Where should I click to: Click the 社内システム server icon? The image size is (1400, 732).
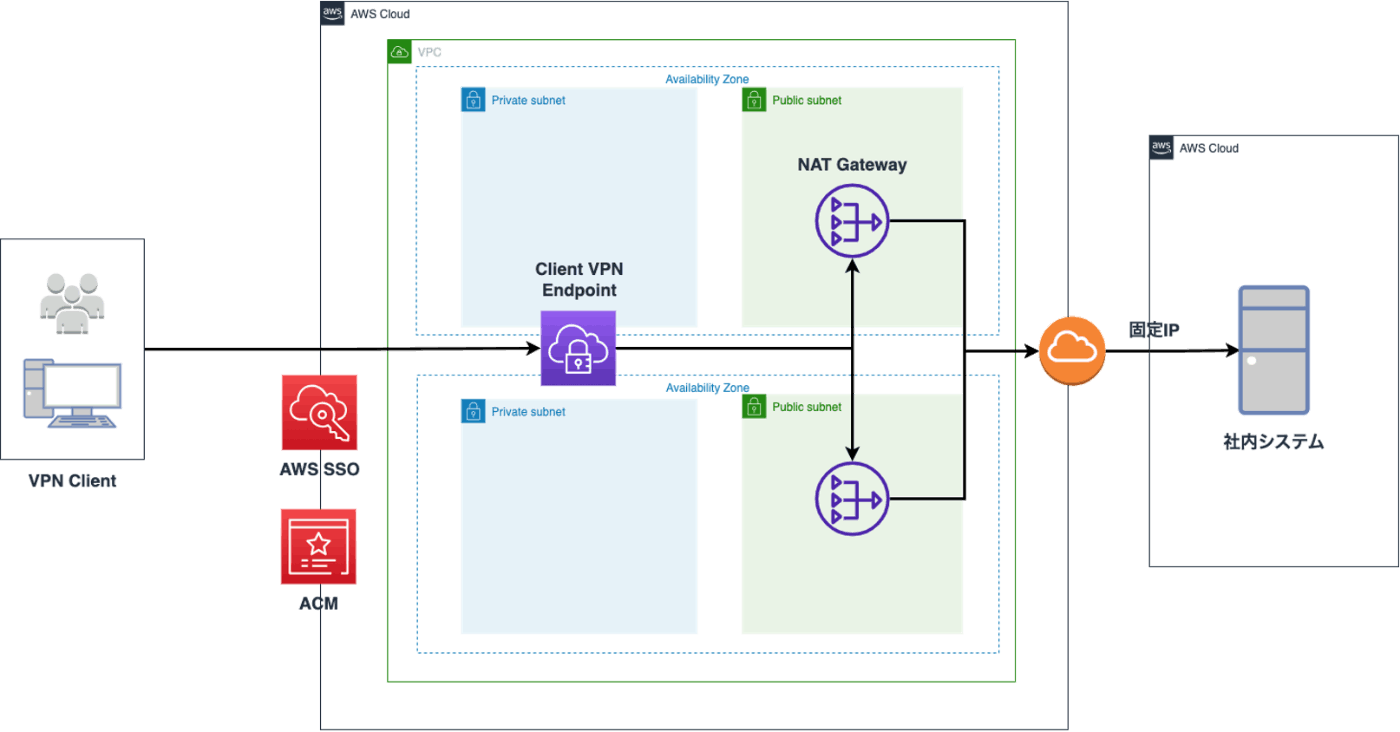1274,350
